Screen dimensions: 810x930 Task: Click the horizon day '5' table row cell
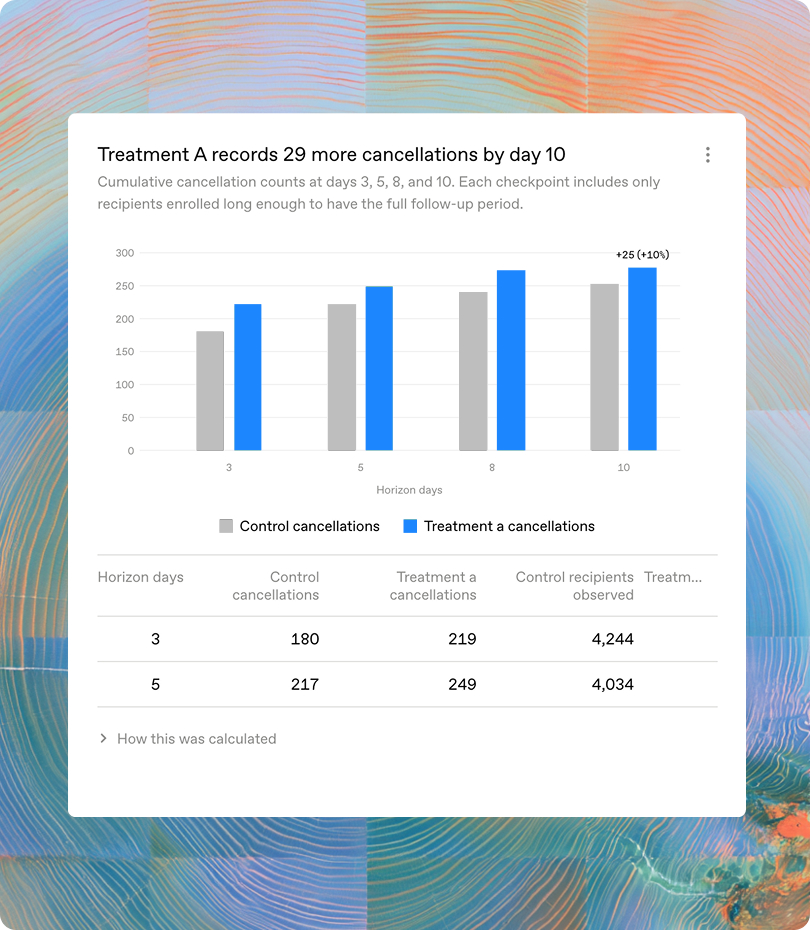click(155, 684)
